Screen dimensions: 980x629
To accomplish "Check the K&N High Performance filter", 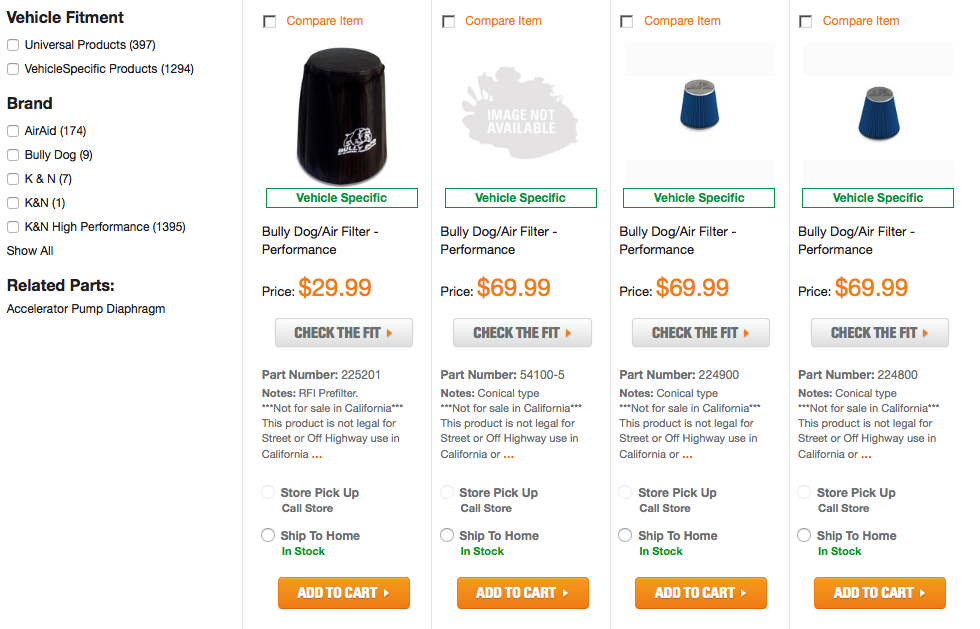I will pos(12,226).
